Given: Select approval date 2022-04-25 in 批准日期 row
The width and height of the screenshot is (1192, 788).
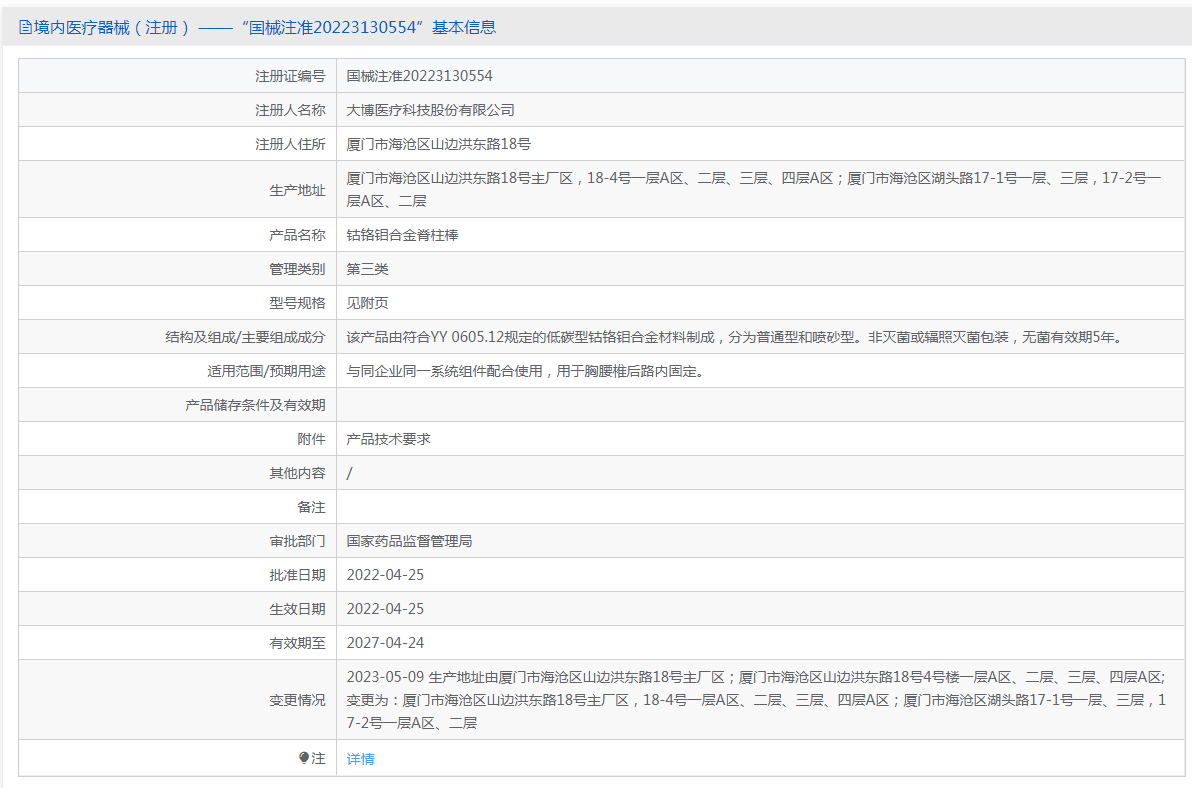Looking at the screenshot, I should coord(385,575).
